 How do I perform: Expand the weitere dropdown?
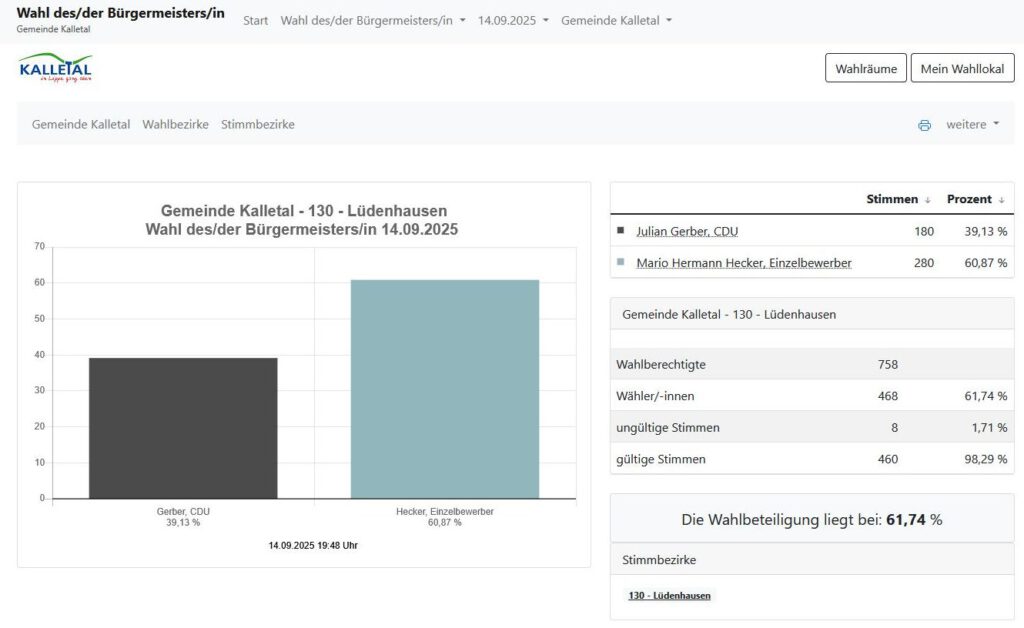(x=972, y=124)
